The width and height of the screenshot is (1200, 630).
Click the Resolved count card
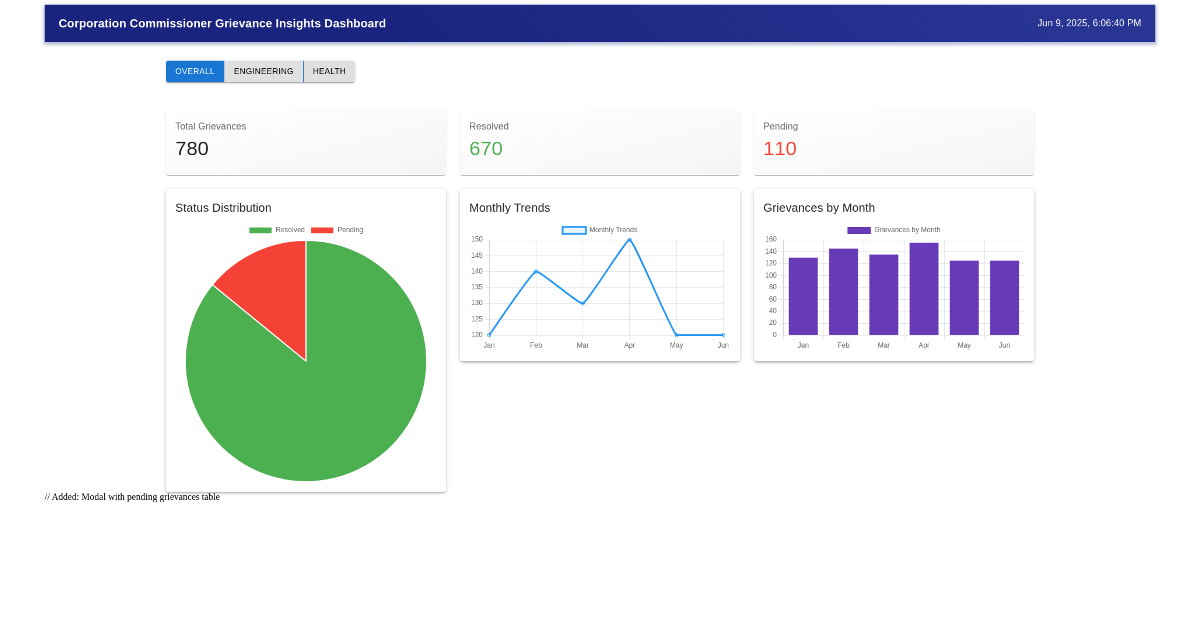pyautogui.click(x=599, y=142)
